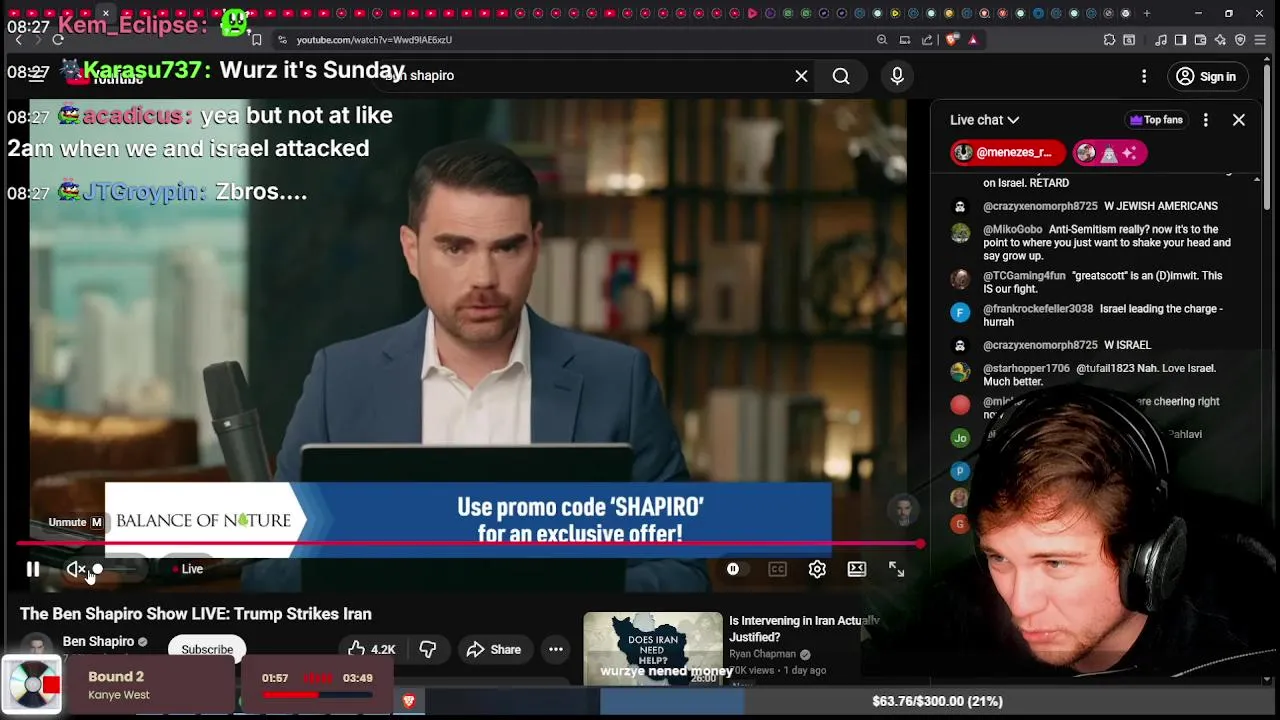
Task: Reload the page with browser refresh
Action: pos(58,40)
